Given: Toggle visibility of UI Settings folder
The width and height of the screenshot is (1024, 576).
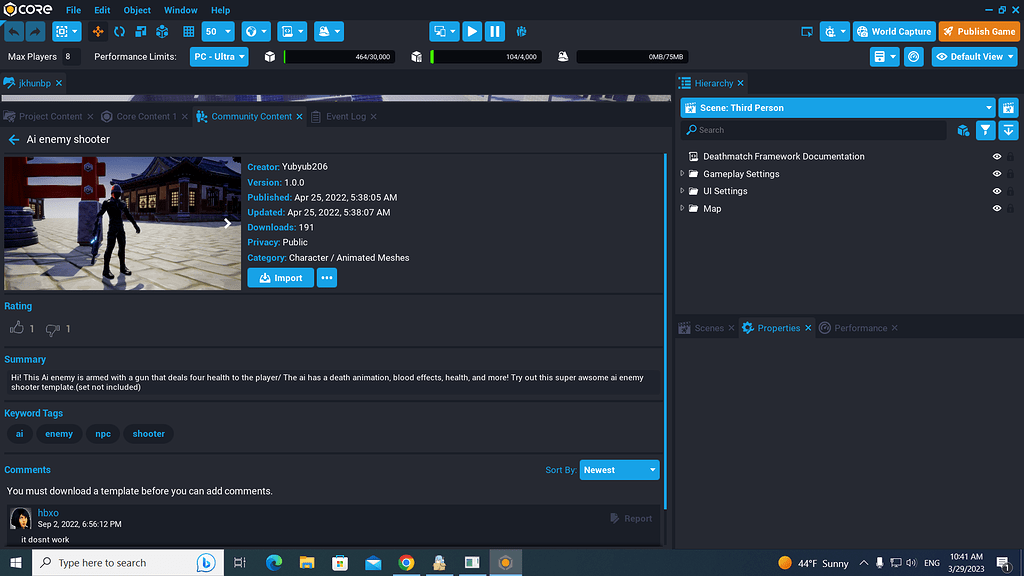Looking at the screenshot, I should [997, 191].
